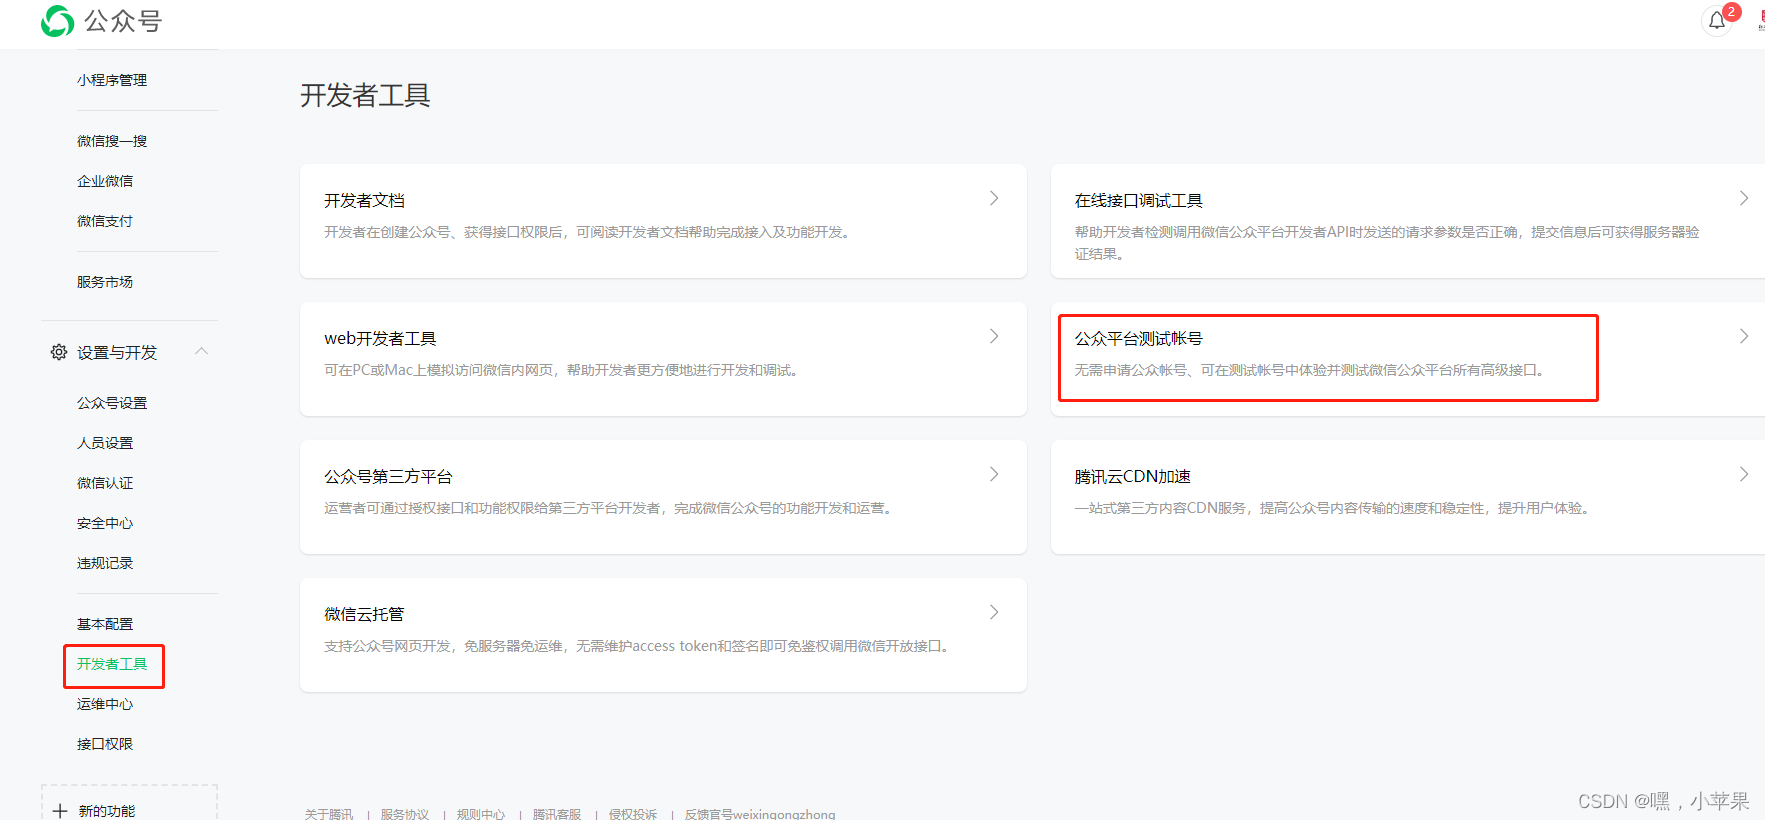Viewport: 1765px width, 820px height.
Task: Click description under 开发者文档
Action: 589,232
